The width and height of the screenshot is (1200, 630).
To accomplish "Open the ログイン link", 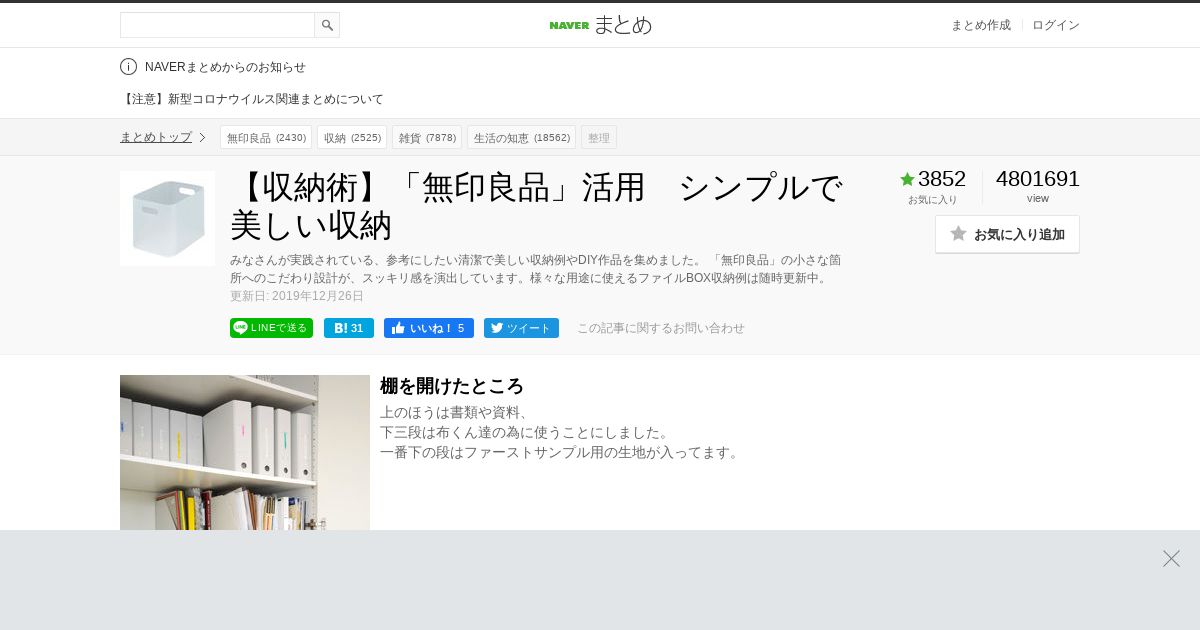I will (1056, 25).
